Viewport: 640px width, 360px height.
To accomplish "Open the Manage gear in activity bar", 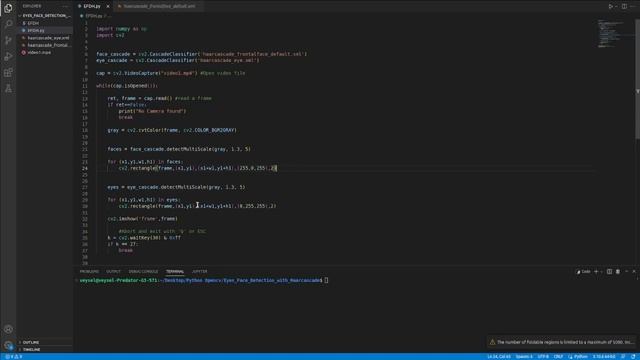I will tap(8, 345).
